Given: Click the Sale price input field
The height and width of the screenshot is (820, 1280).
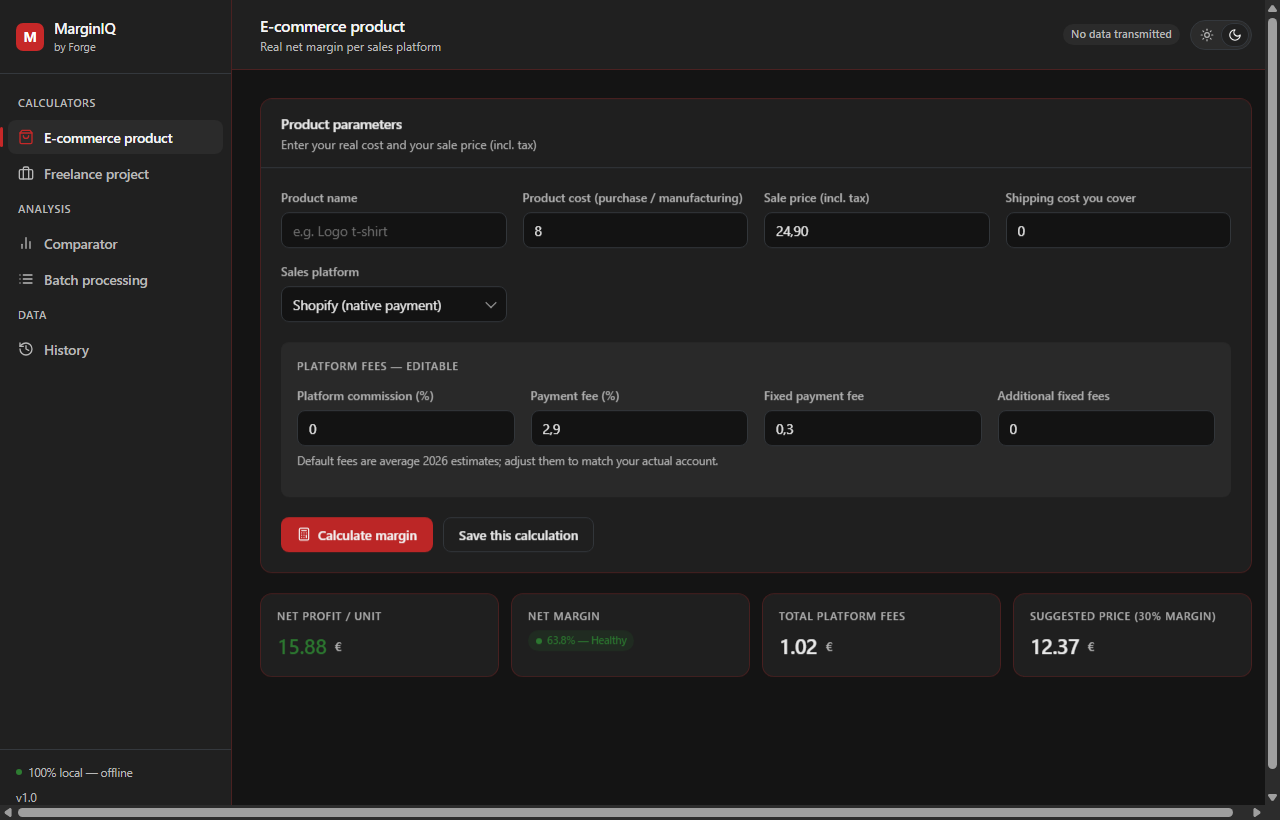Looking at the screenshot, I should coord(876,230).
